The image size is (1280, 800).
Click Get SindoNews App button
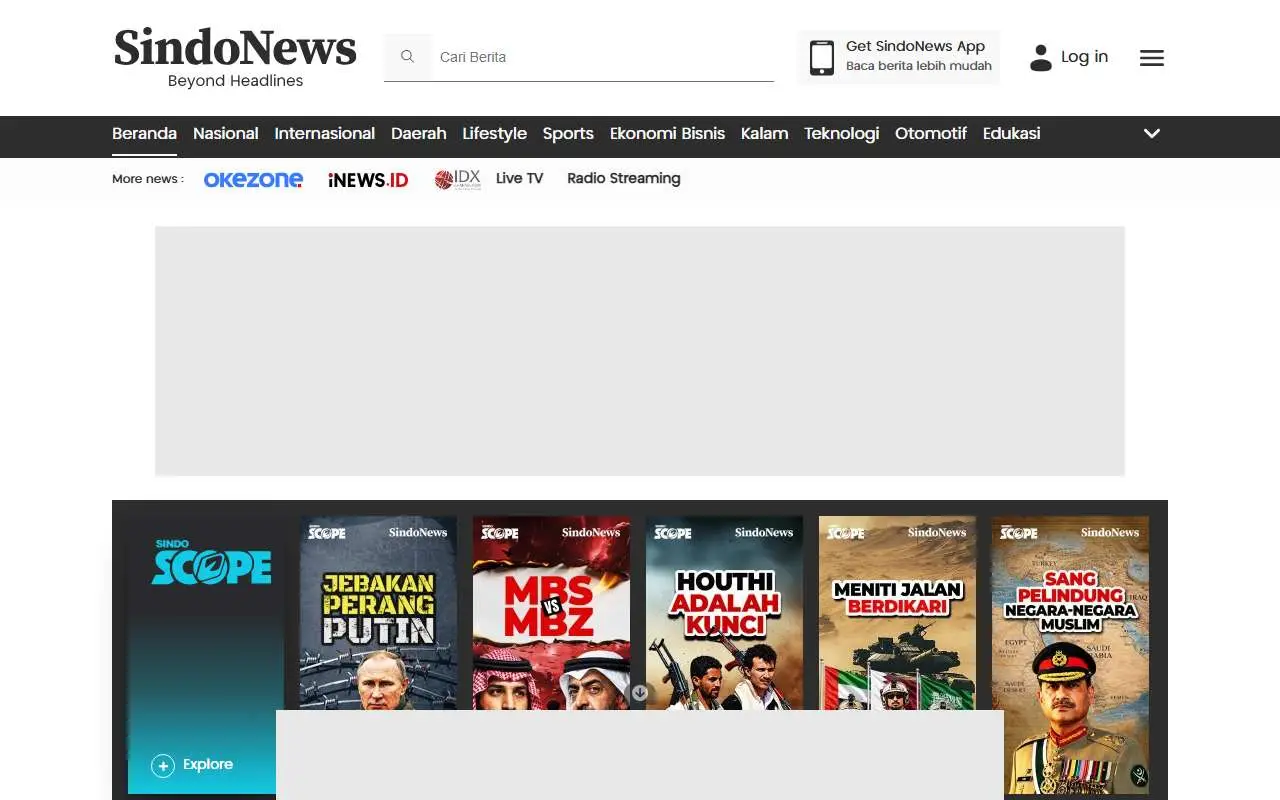(x=899, y=57)
